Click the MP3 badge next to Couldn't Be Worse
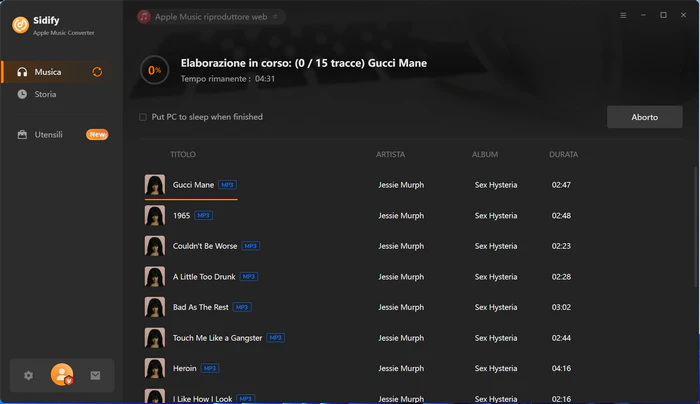This screenshot has width=700, height=404. [x=250, y=246]
